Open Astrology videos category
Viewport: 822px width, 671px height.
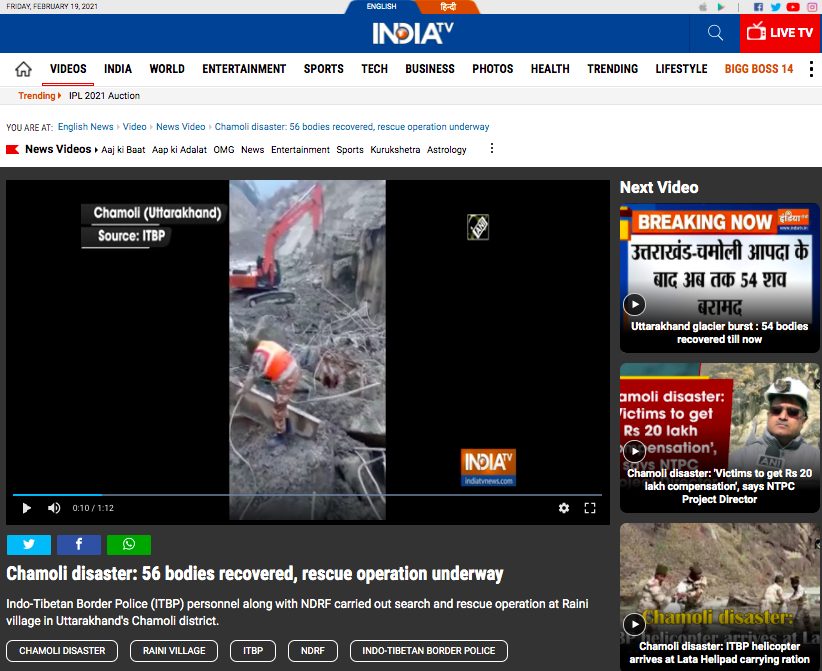[447, 149]
